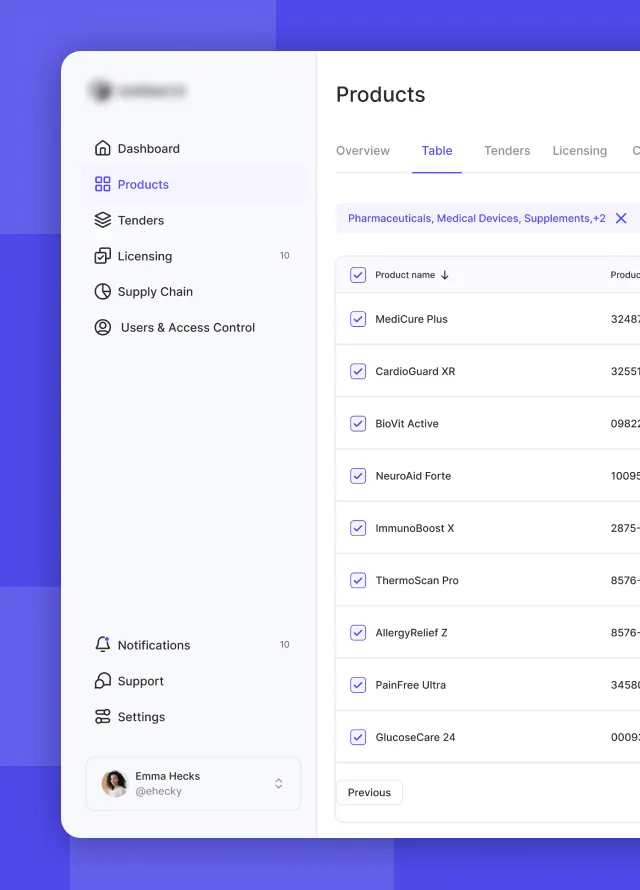Open the Overview tab
The image size is (640, 890).
363,150
